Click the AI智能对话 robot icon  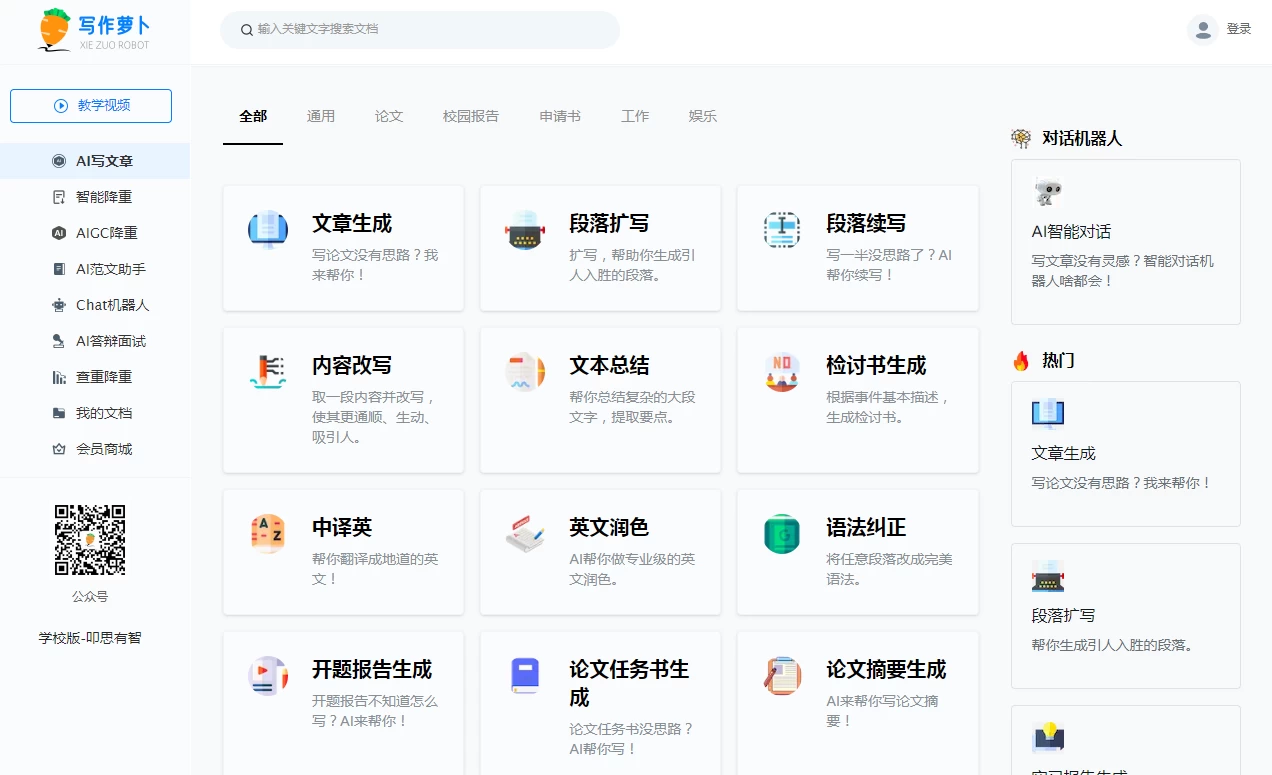(x=1048, y=193)
